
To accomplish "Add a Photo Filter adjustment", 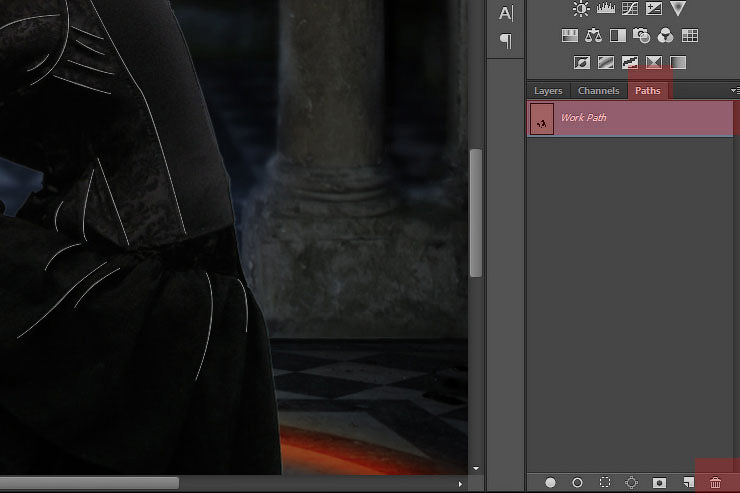I will tap(642, 36).
